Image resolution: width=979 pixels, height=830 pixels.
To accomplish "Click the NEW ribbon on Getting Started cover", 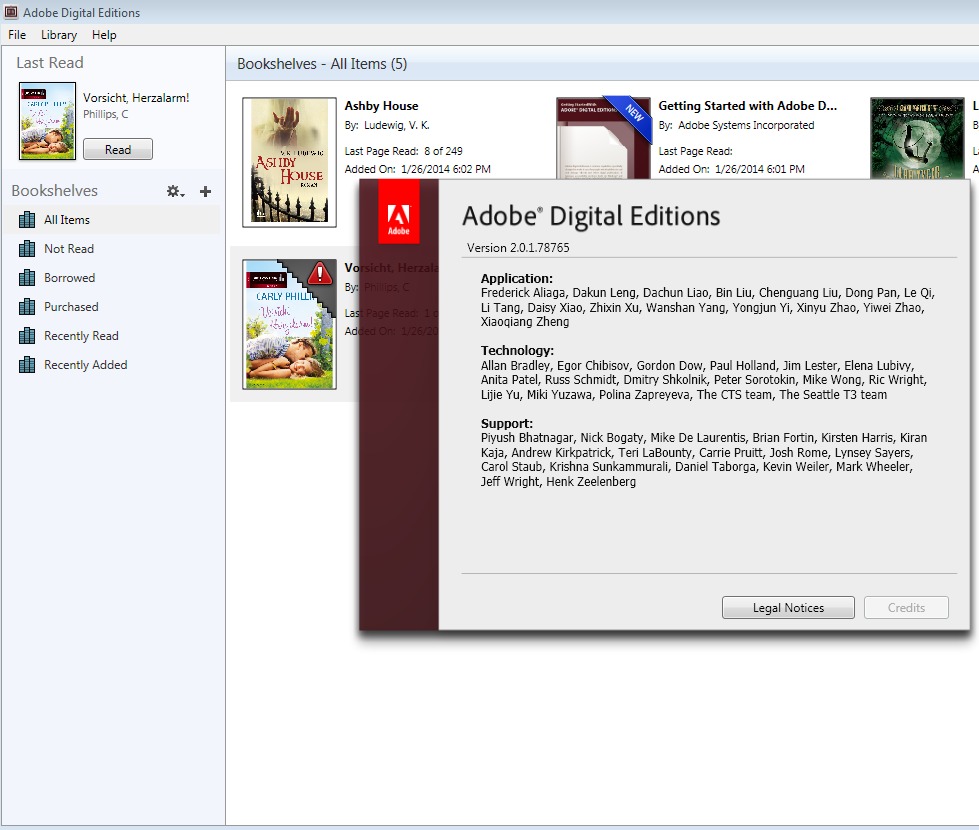I will pos(632,115).
